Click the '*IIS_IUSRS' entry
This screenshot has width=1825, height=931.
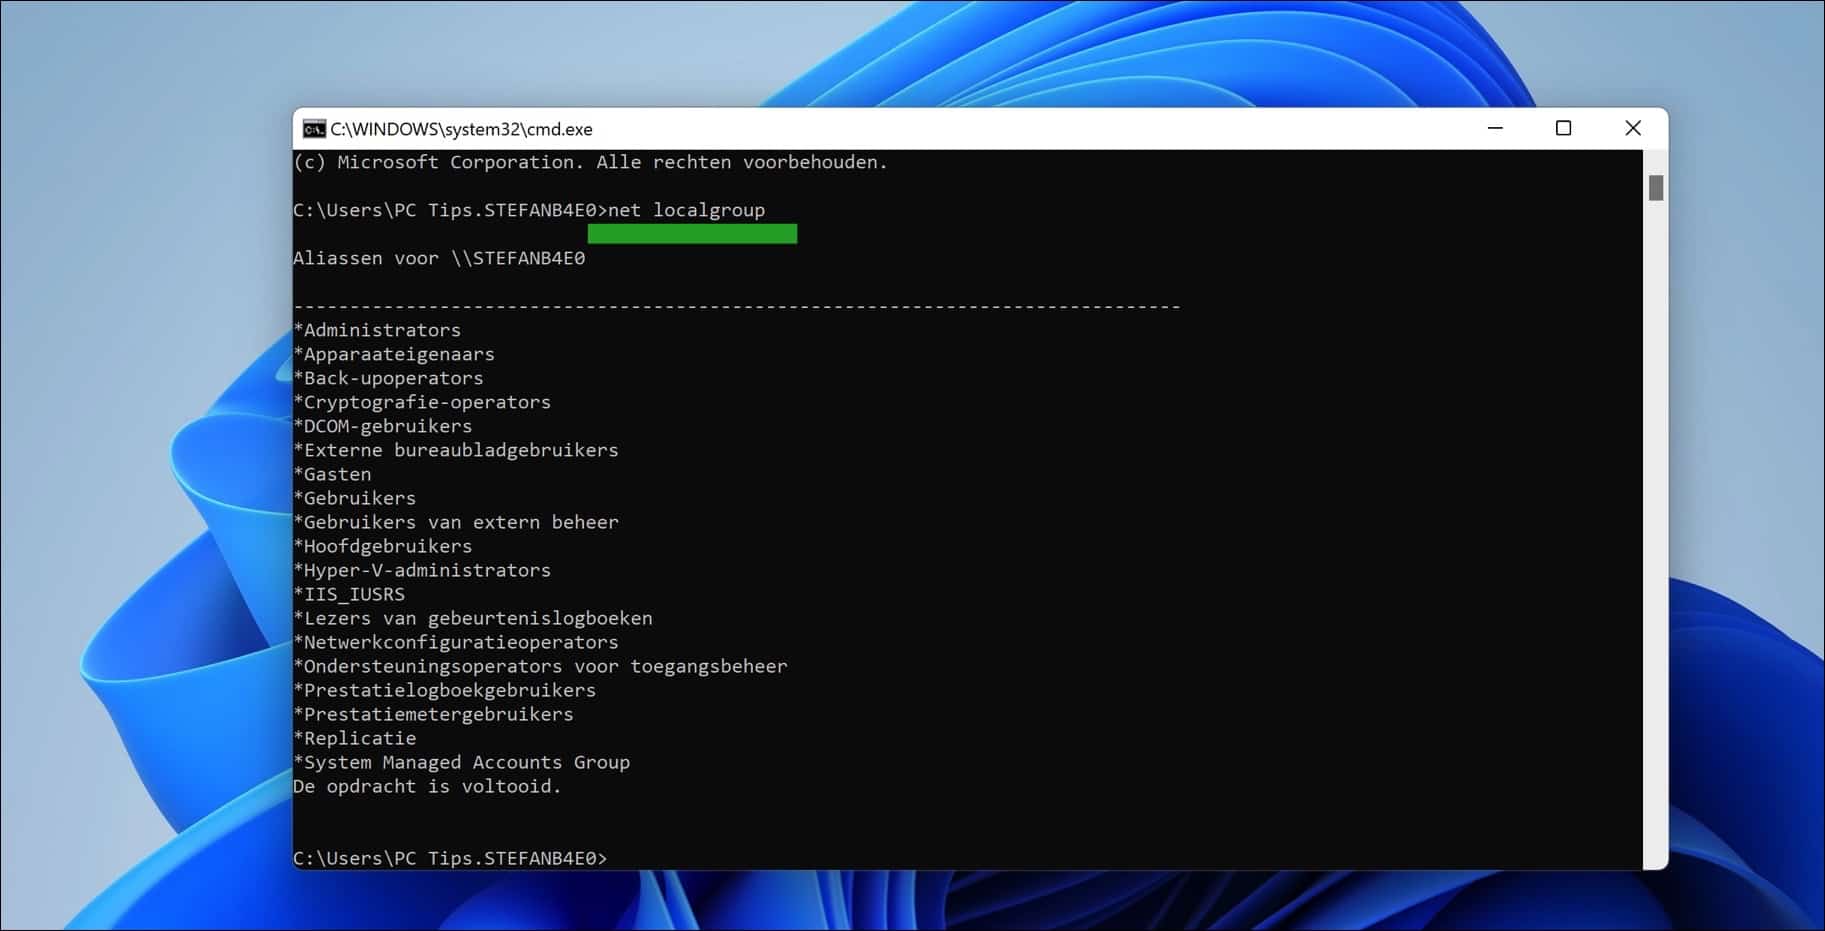click(x=349, y=594)
